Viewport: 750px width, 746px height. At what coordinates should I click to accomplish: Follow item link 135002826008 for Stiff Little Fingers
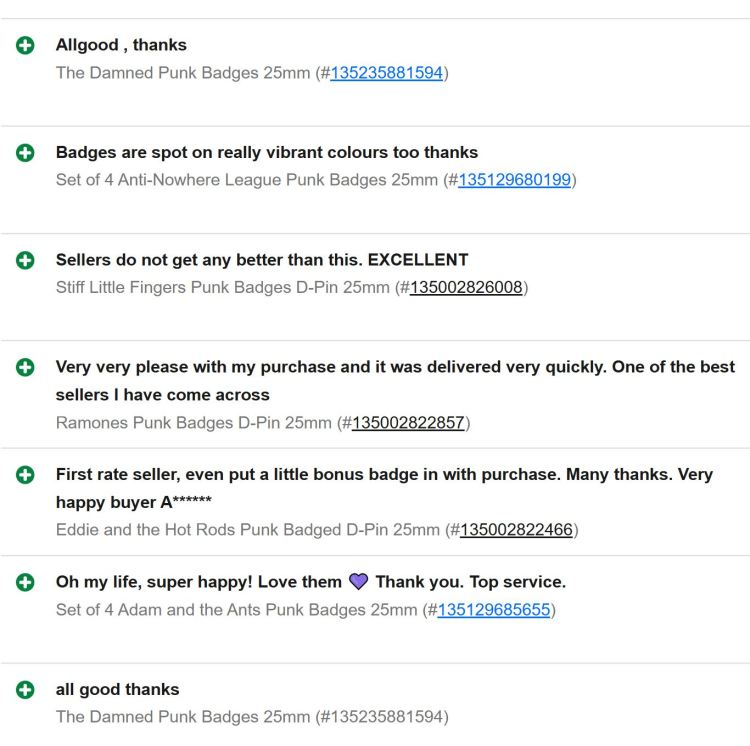coord(466,288)
